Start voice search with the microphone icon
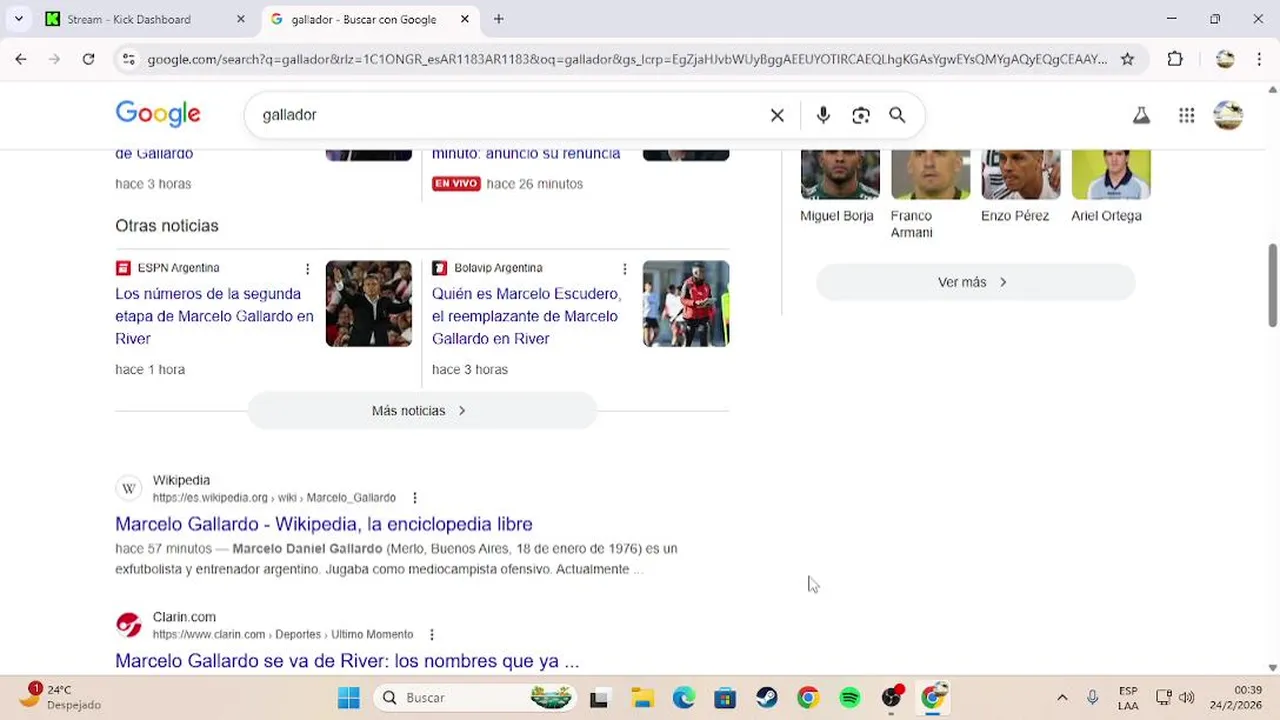Viewport: 1280px width, 720px height. click(x=823, y=115)
